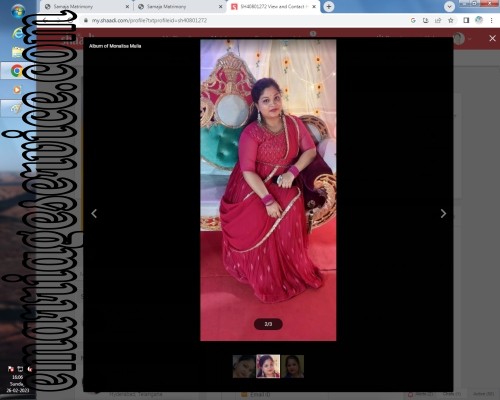Close the SH40801272 View and Contact tab

click(x=314, y=7)
